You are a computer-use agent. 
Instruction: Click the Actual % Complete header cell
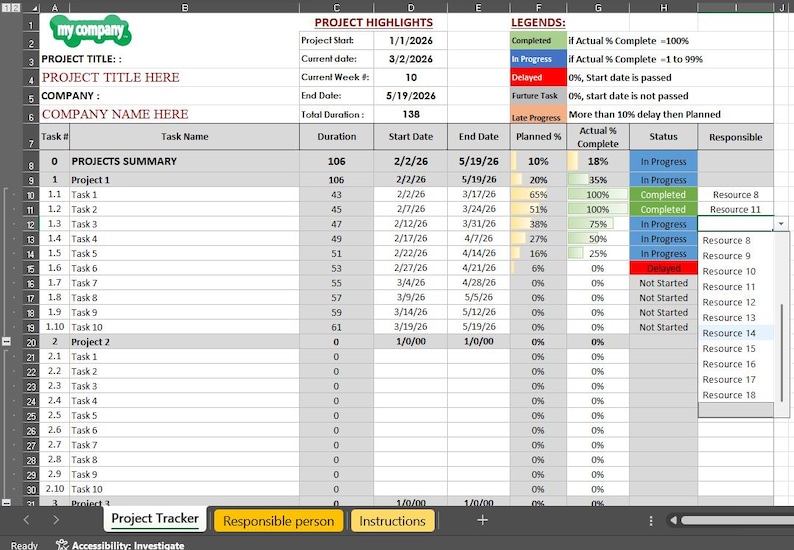click(598, 137)
